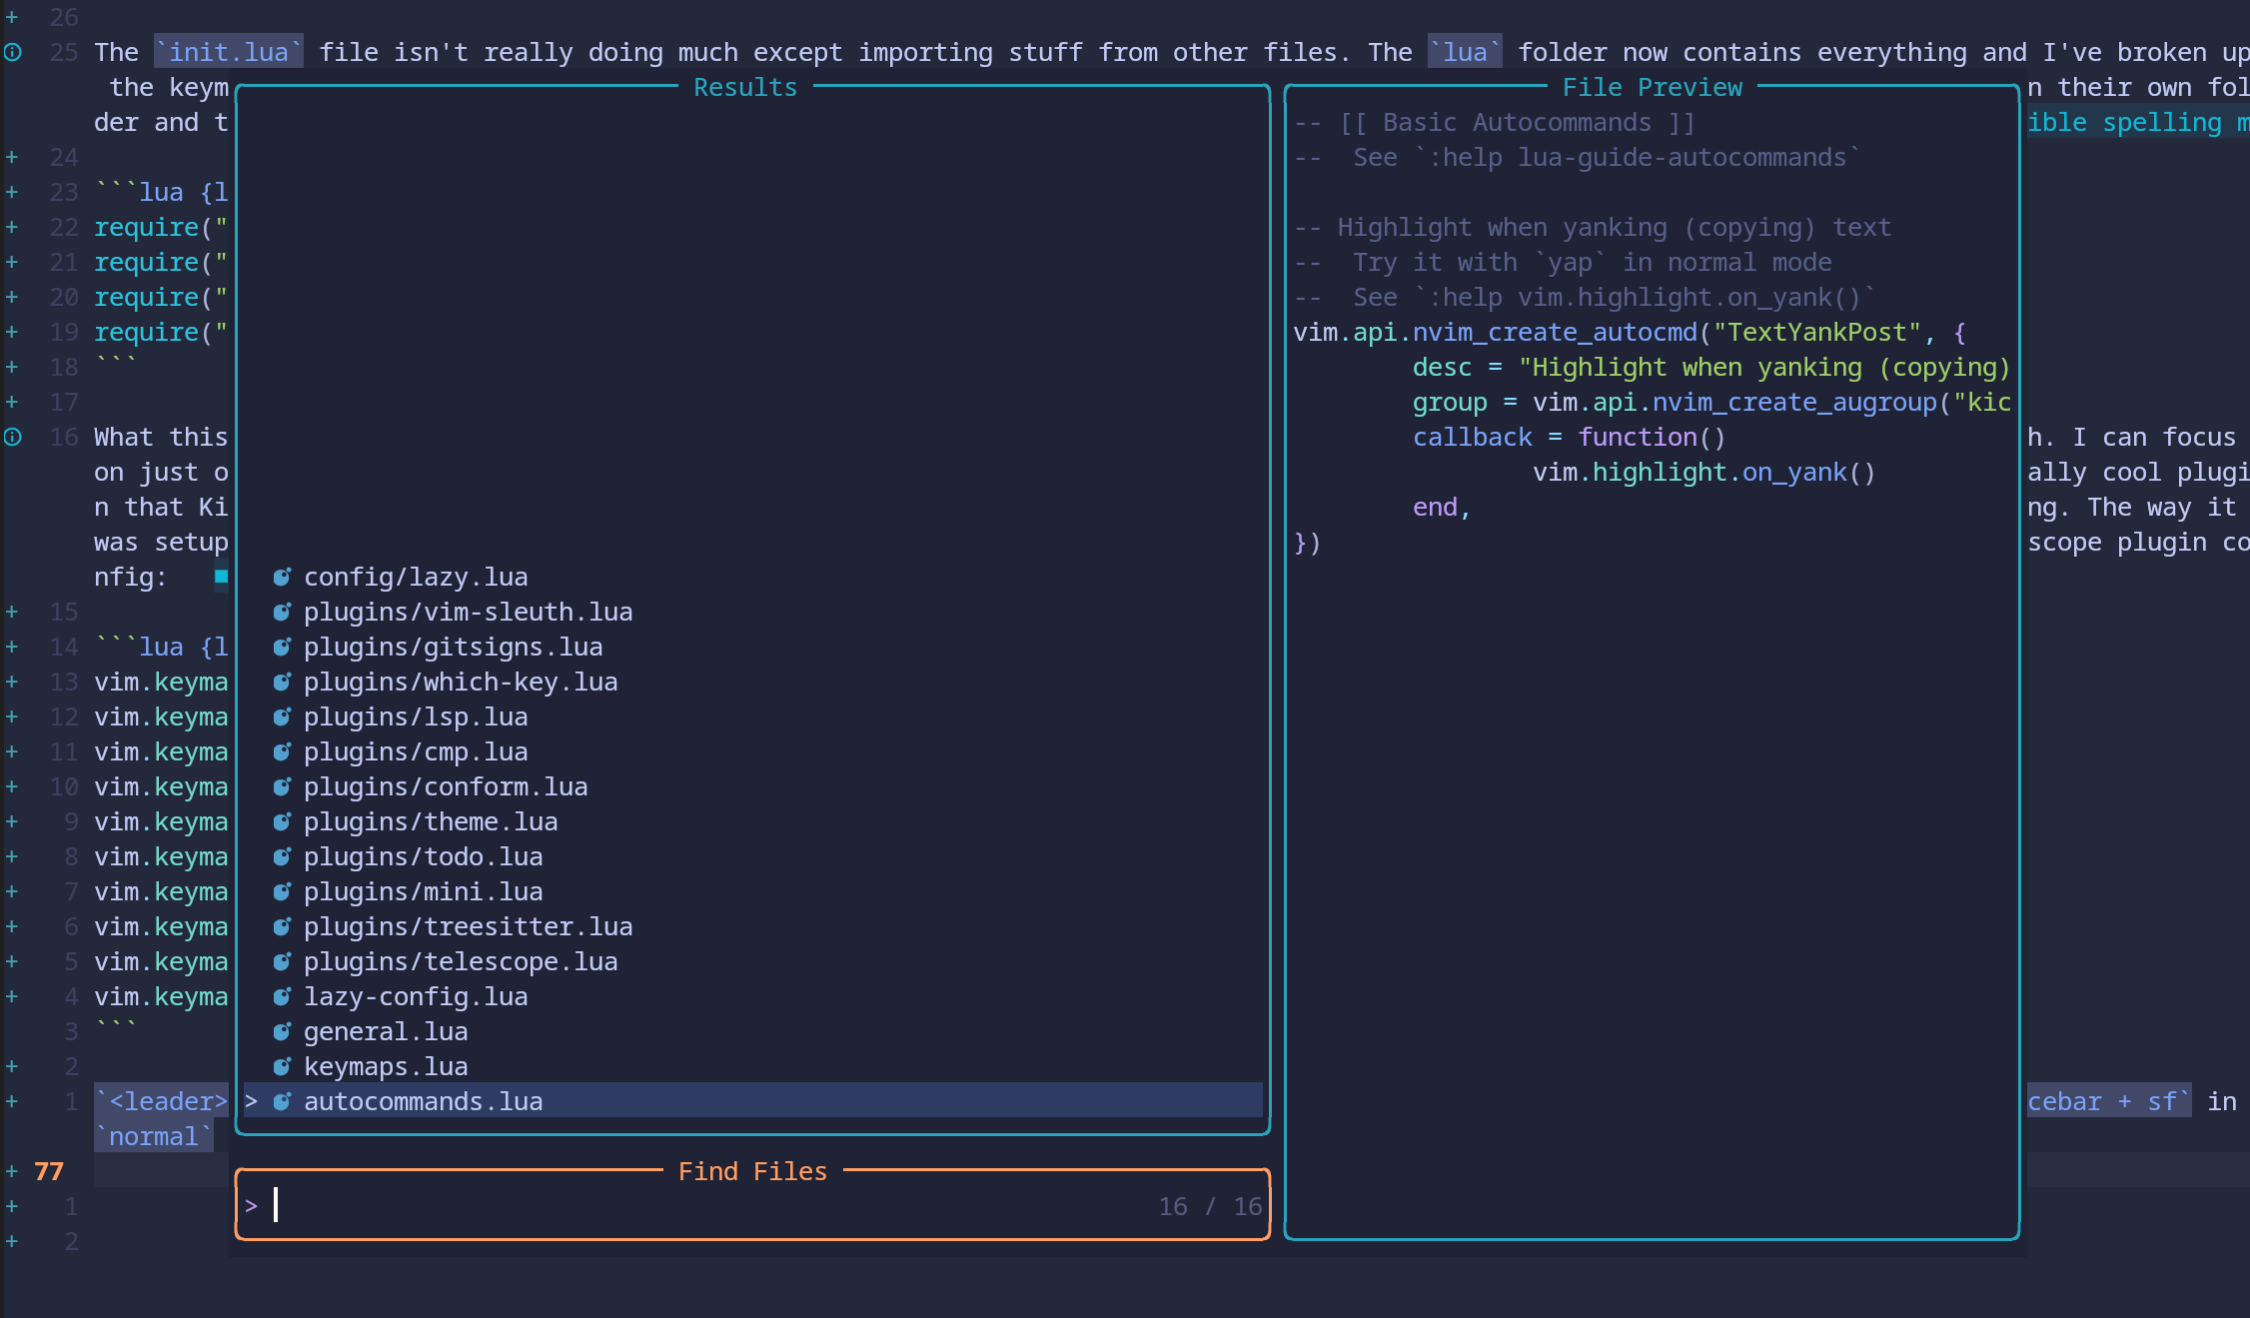Click the Lua icon beside autocommands.lua
This screenshot has height=1318, width=2250.
[282, 1102]
